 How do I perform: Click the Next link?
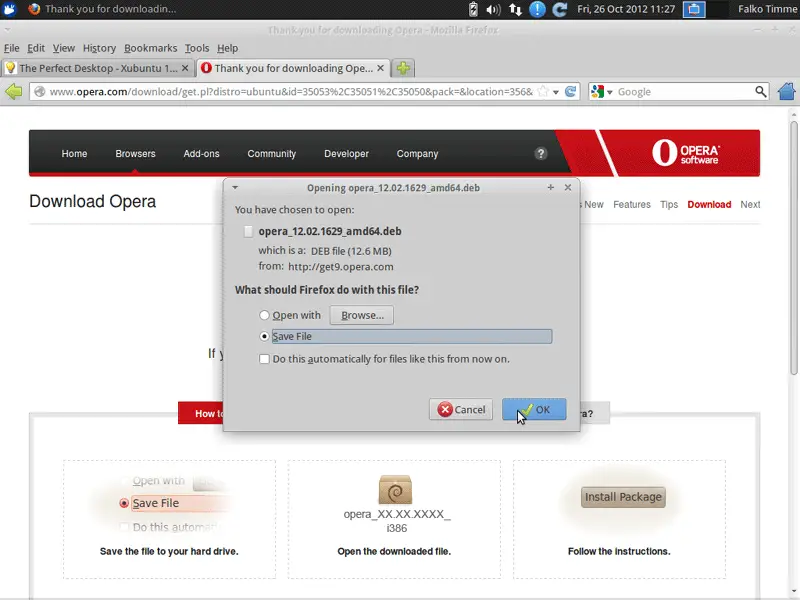click(750, 205)
